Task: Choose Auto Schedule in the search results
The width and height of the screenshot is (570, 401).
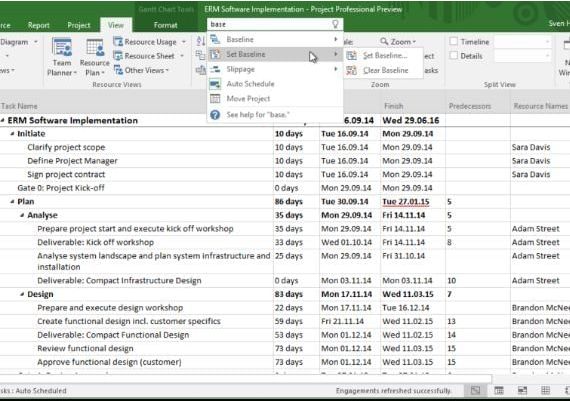Action: pos(275,84)
